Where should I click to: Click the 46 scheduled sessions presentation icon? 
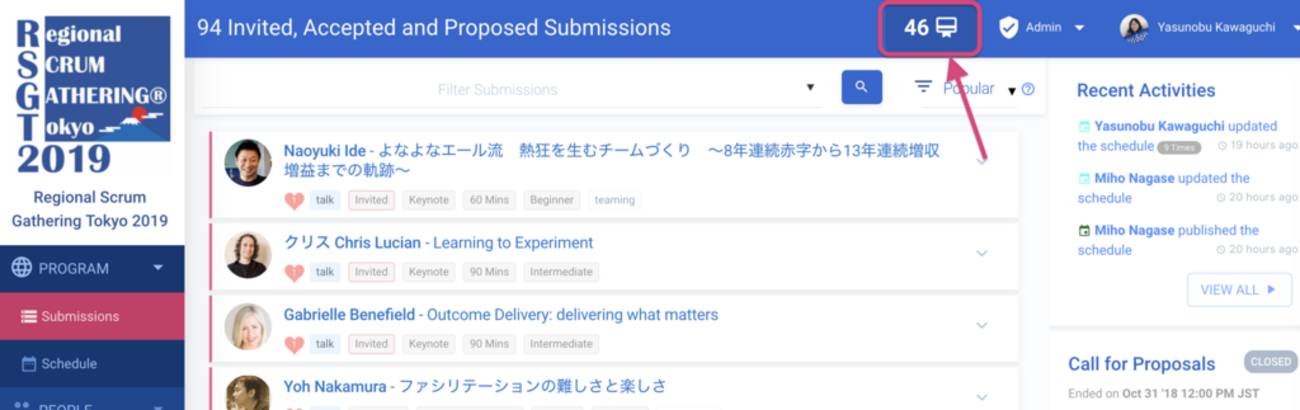tap(946, 27)
